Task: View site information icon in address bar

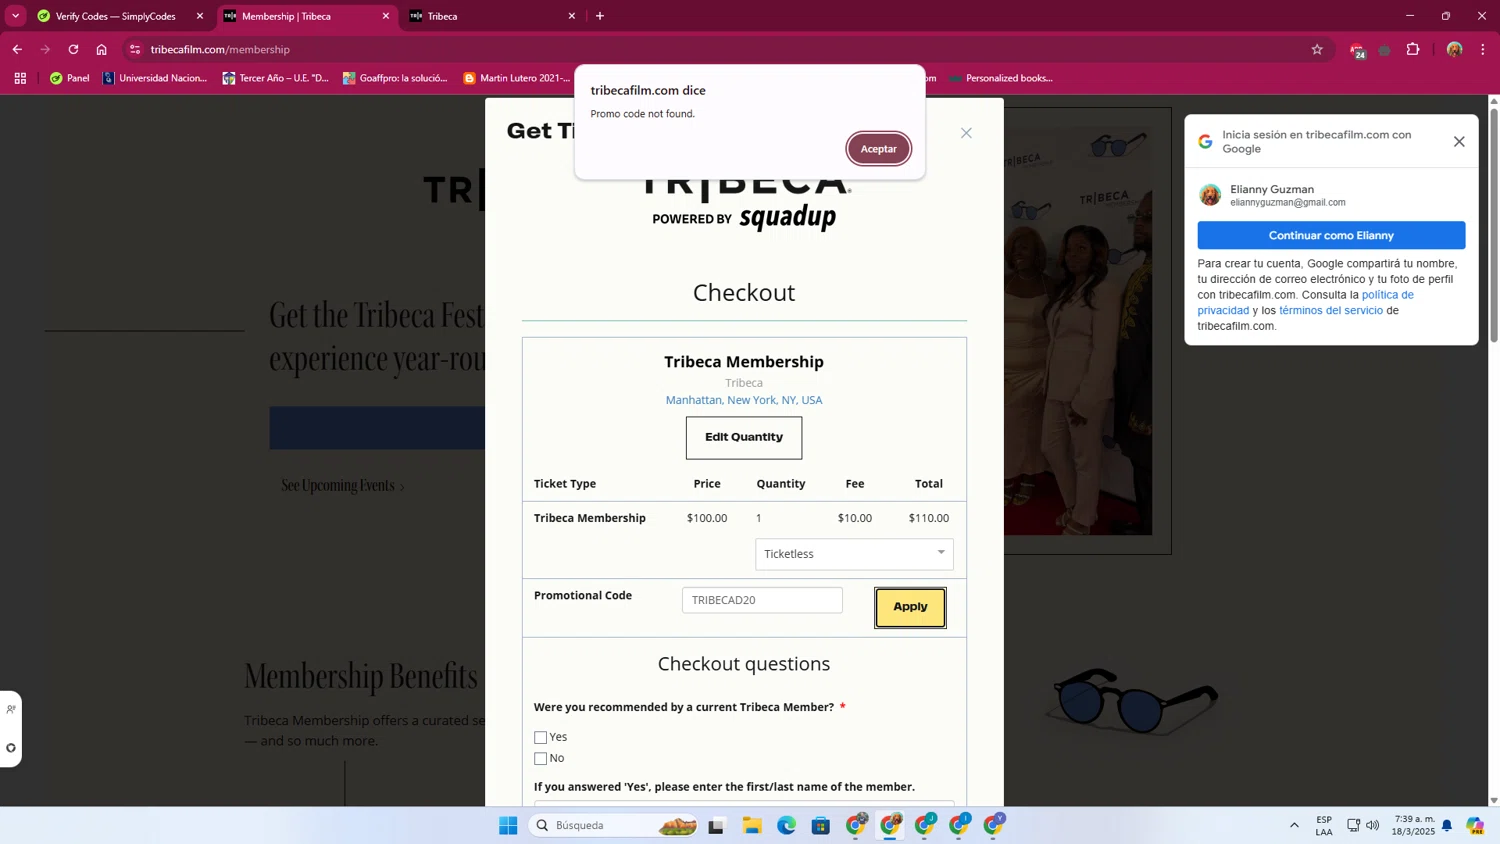Action: click(135, 49)
